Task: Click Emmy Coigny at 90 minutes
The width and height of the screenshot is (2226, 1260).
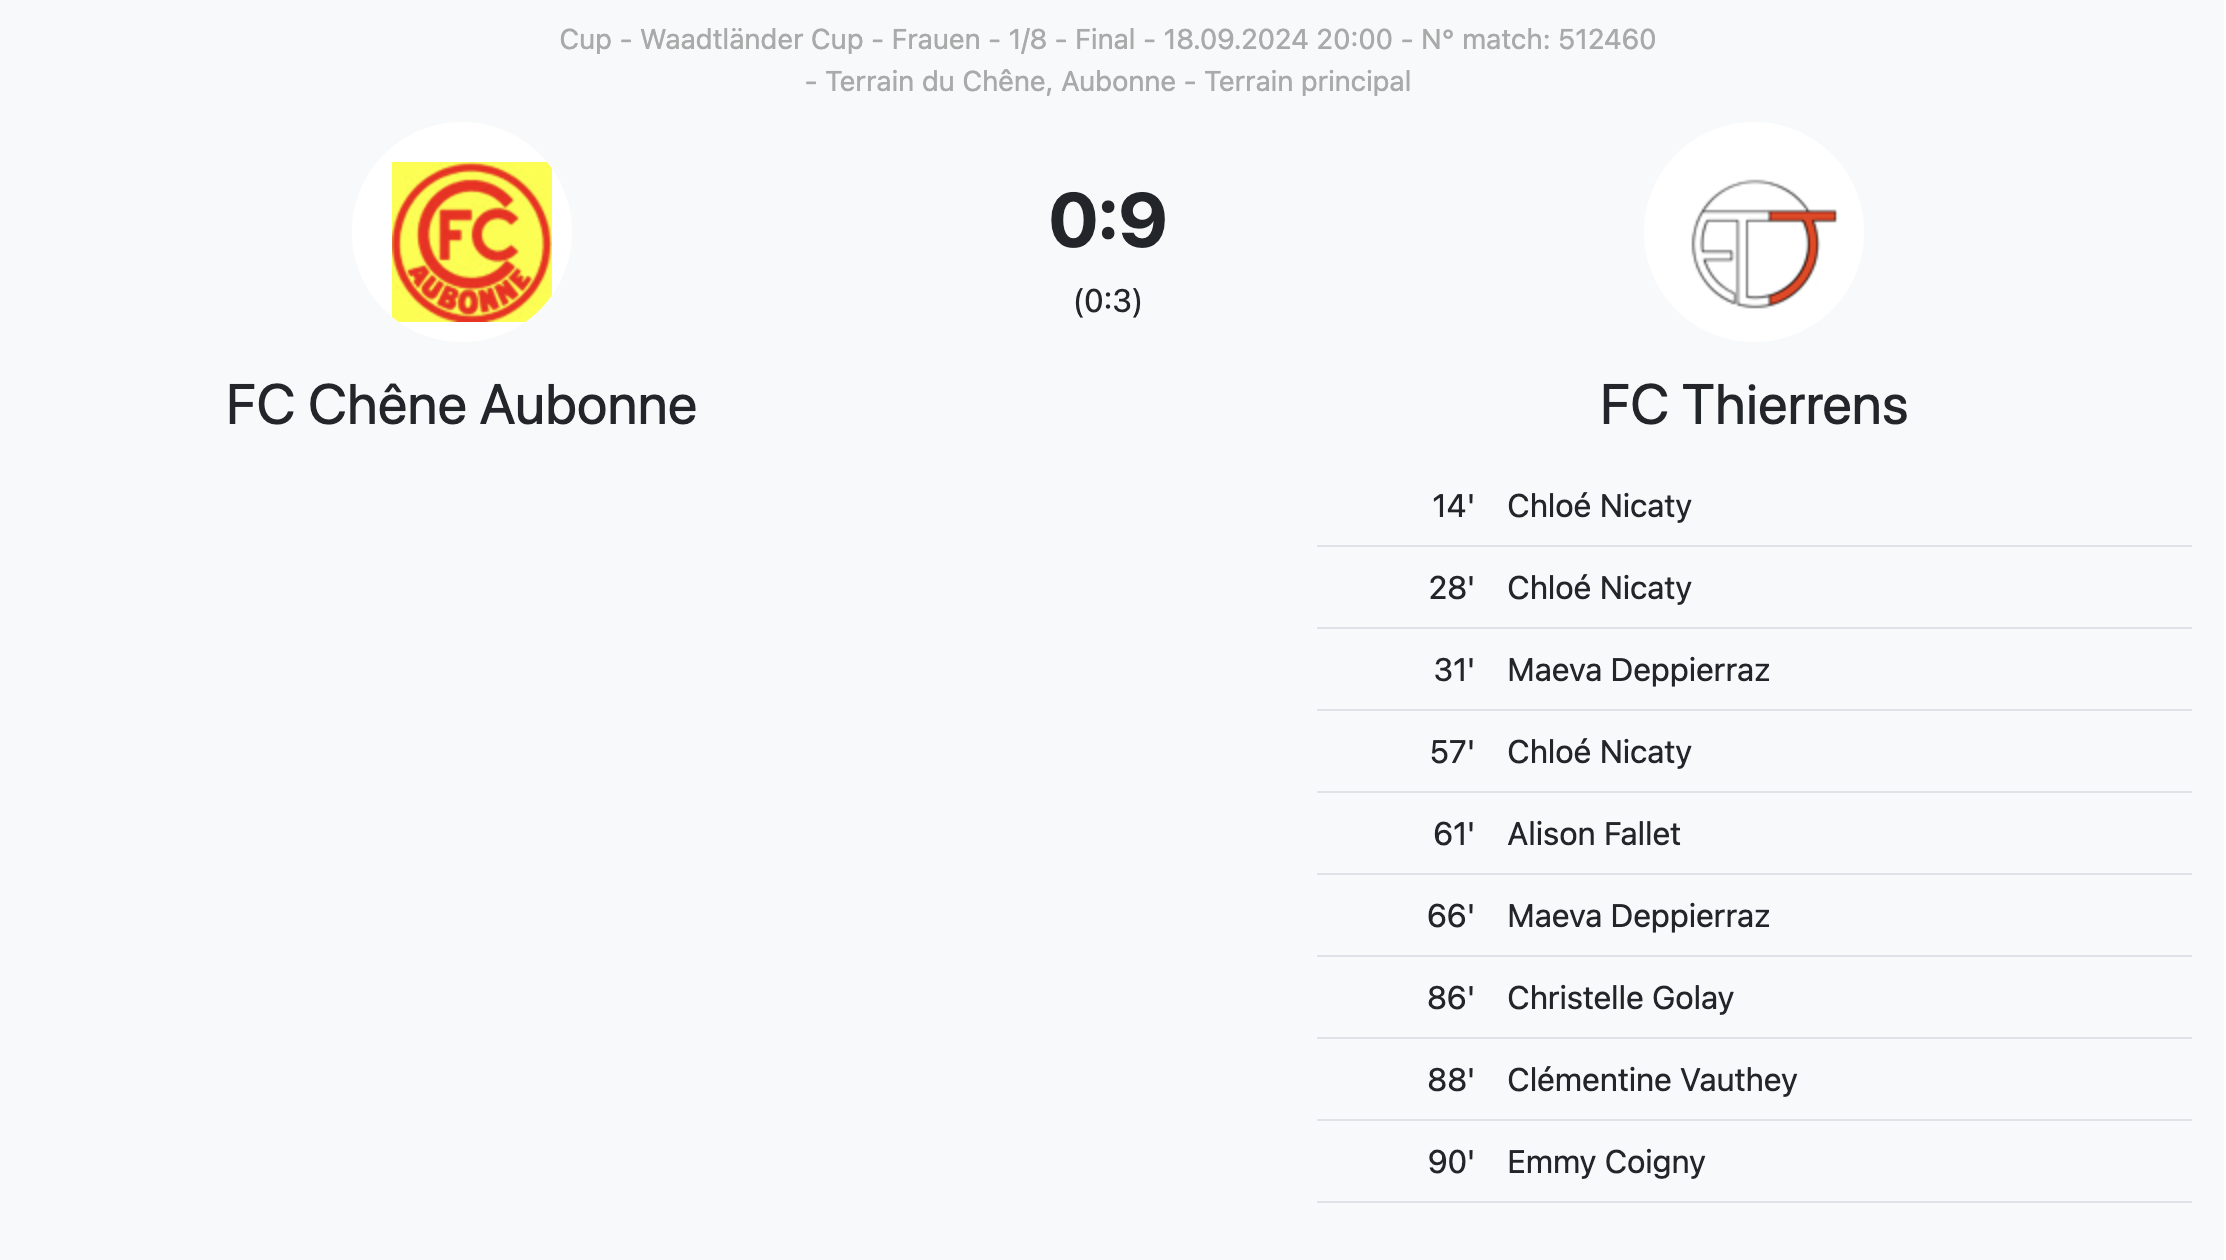Action: (1606, 1162)
